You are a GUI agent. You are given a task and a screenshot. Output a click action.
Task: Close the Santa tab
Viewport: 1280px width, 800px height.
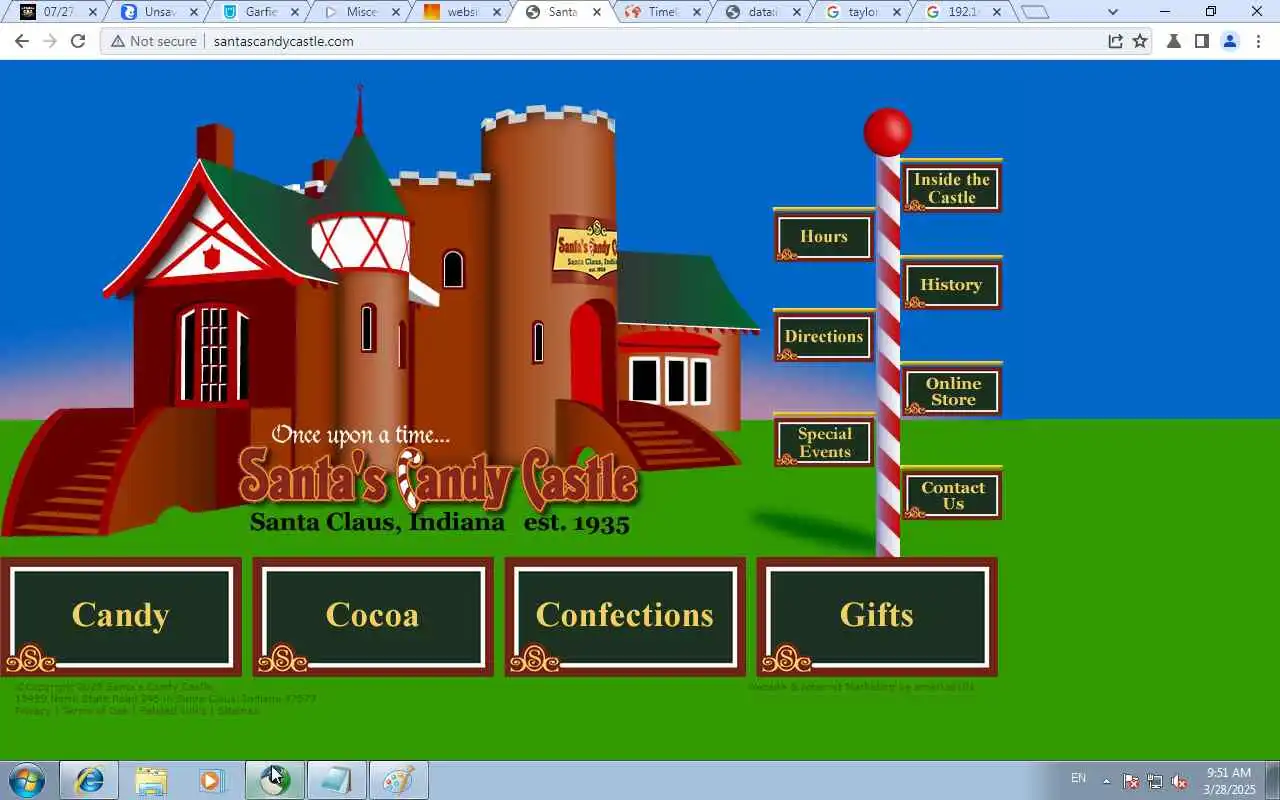point(597,12)
